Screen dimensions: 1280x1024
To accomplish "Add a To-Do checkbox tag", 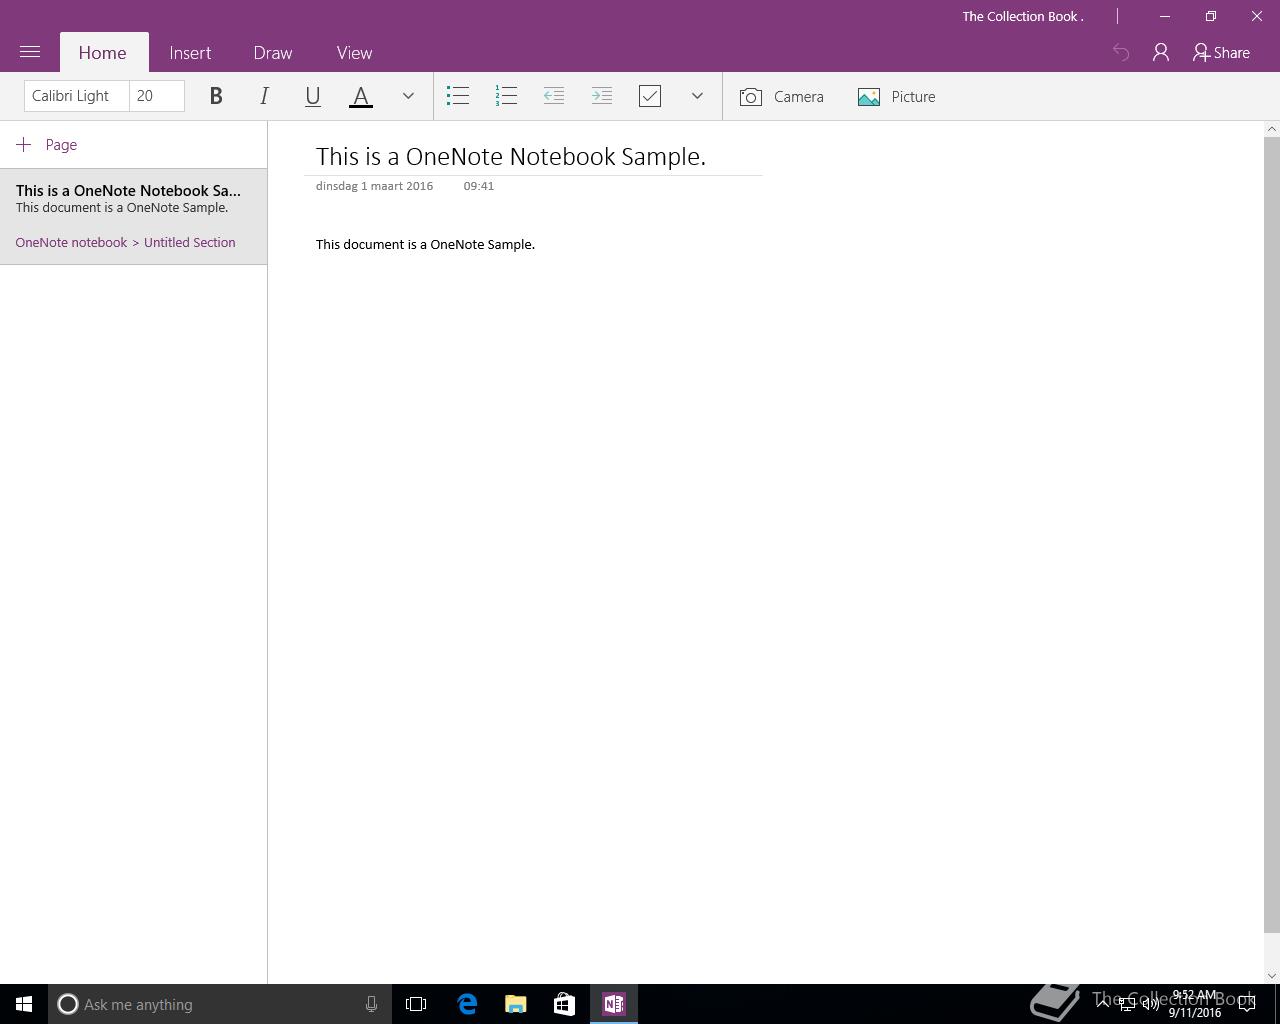I will 650,96.
